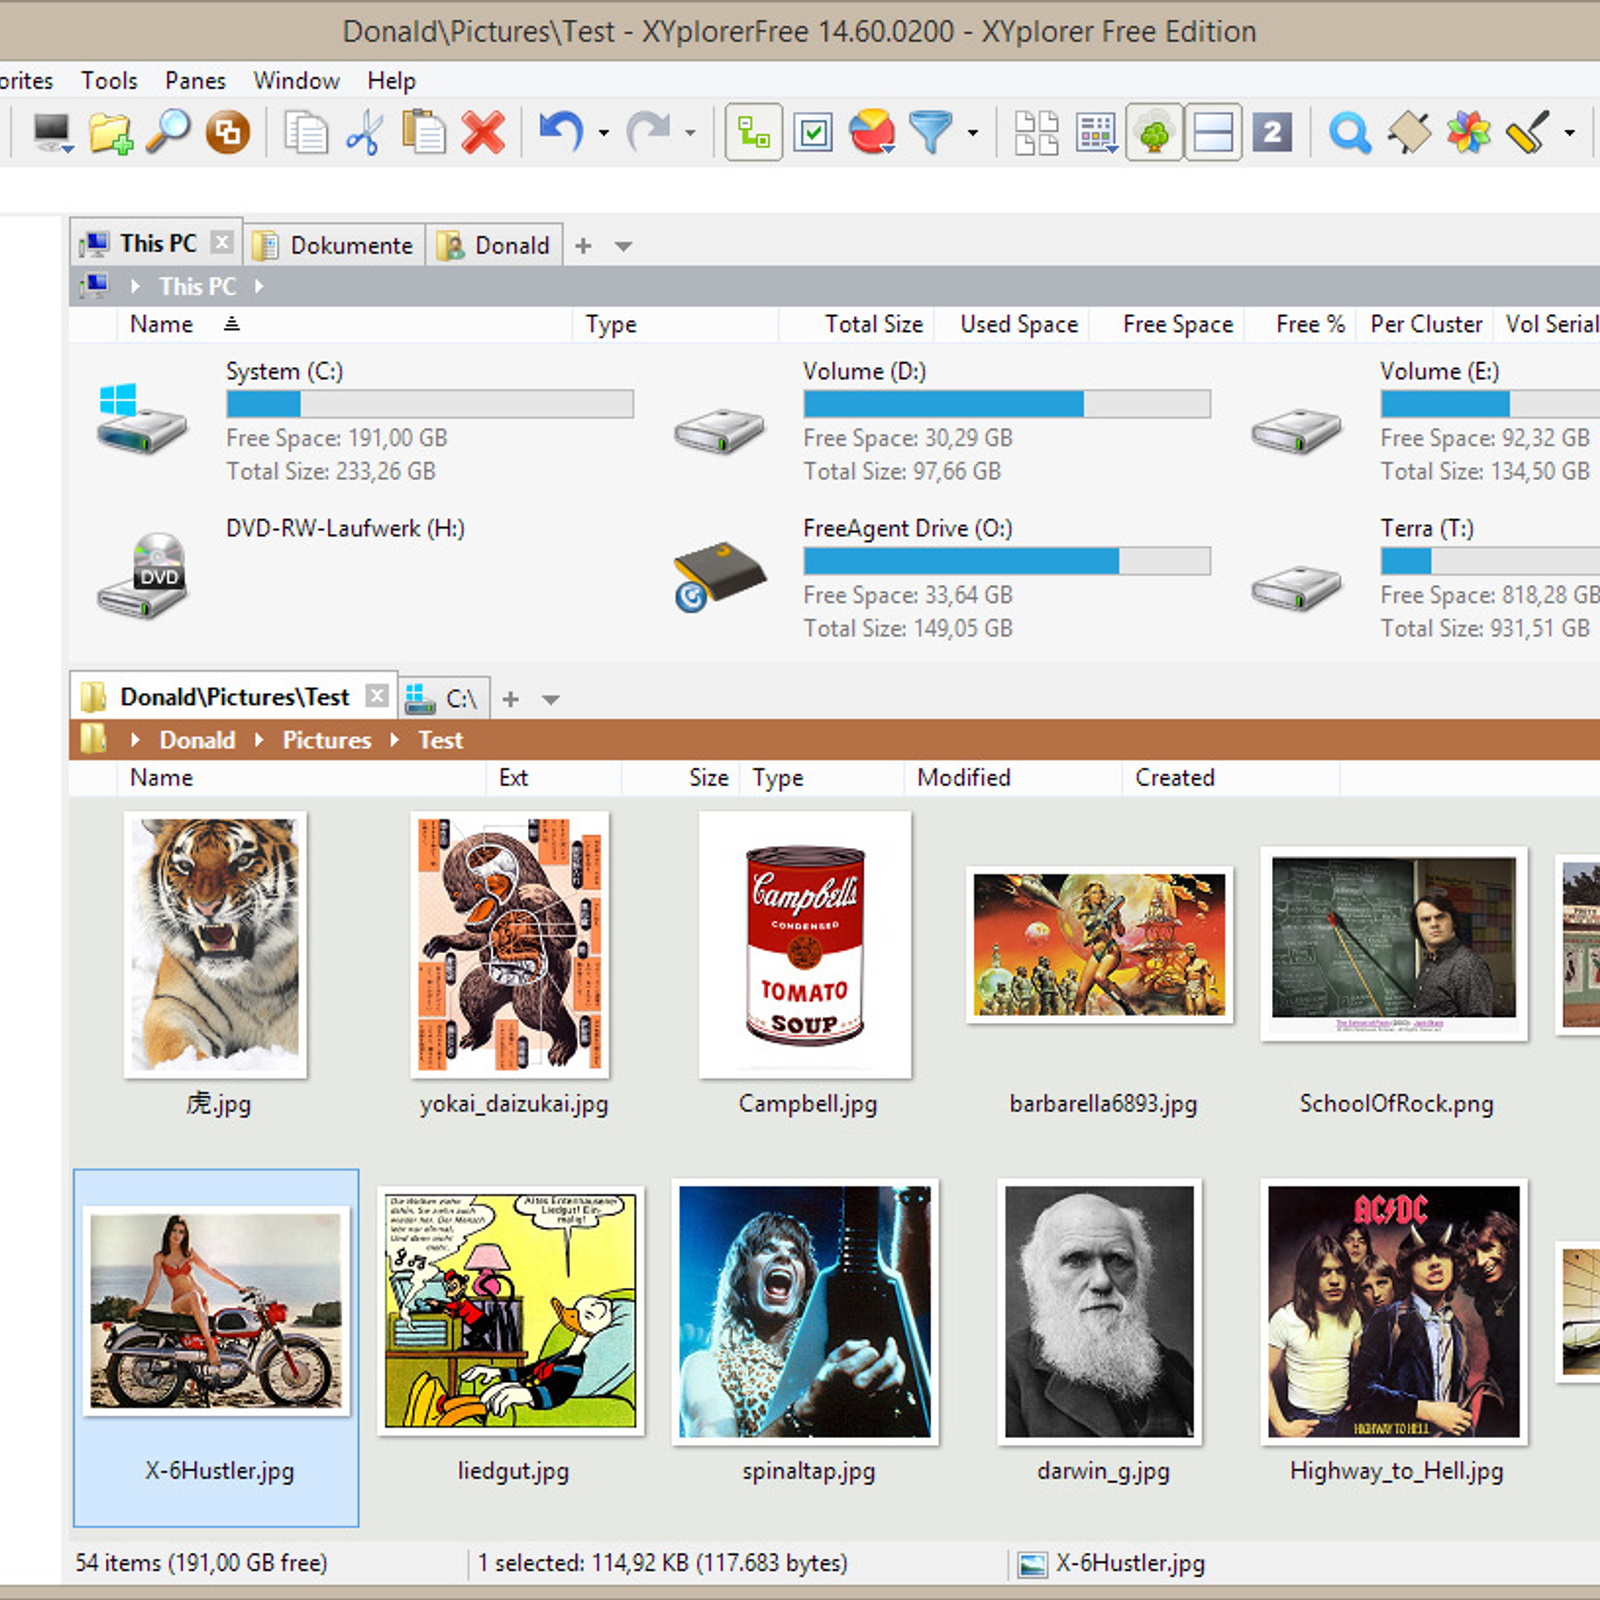Viewport: 1600px width, 1600px height.
Task: Toggle the Dual Pane button
Action: point(1213,132)
